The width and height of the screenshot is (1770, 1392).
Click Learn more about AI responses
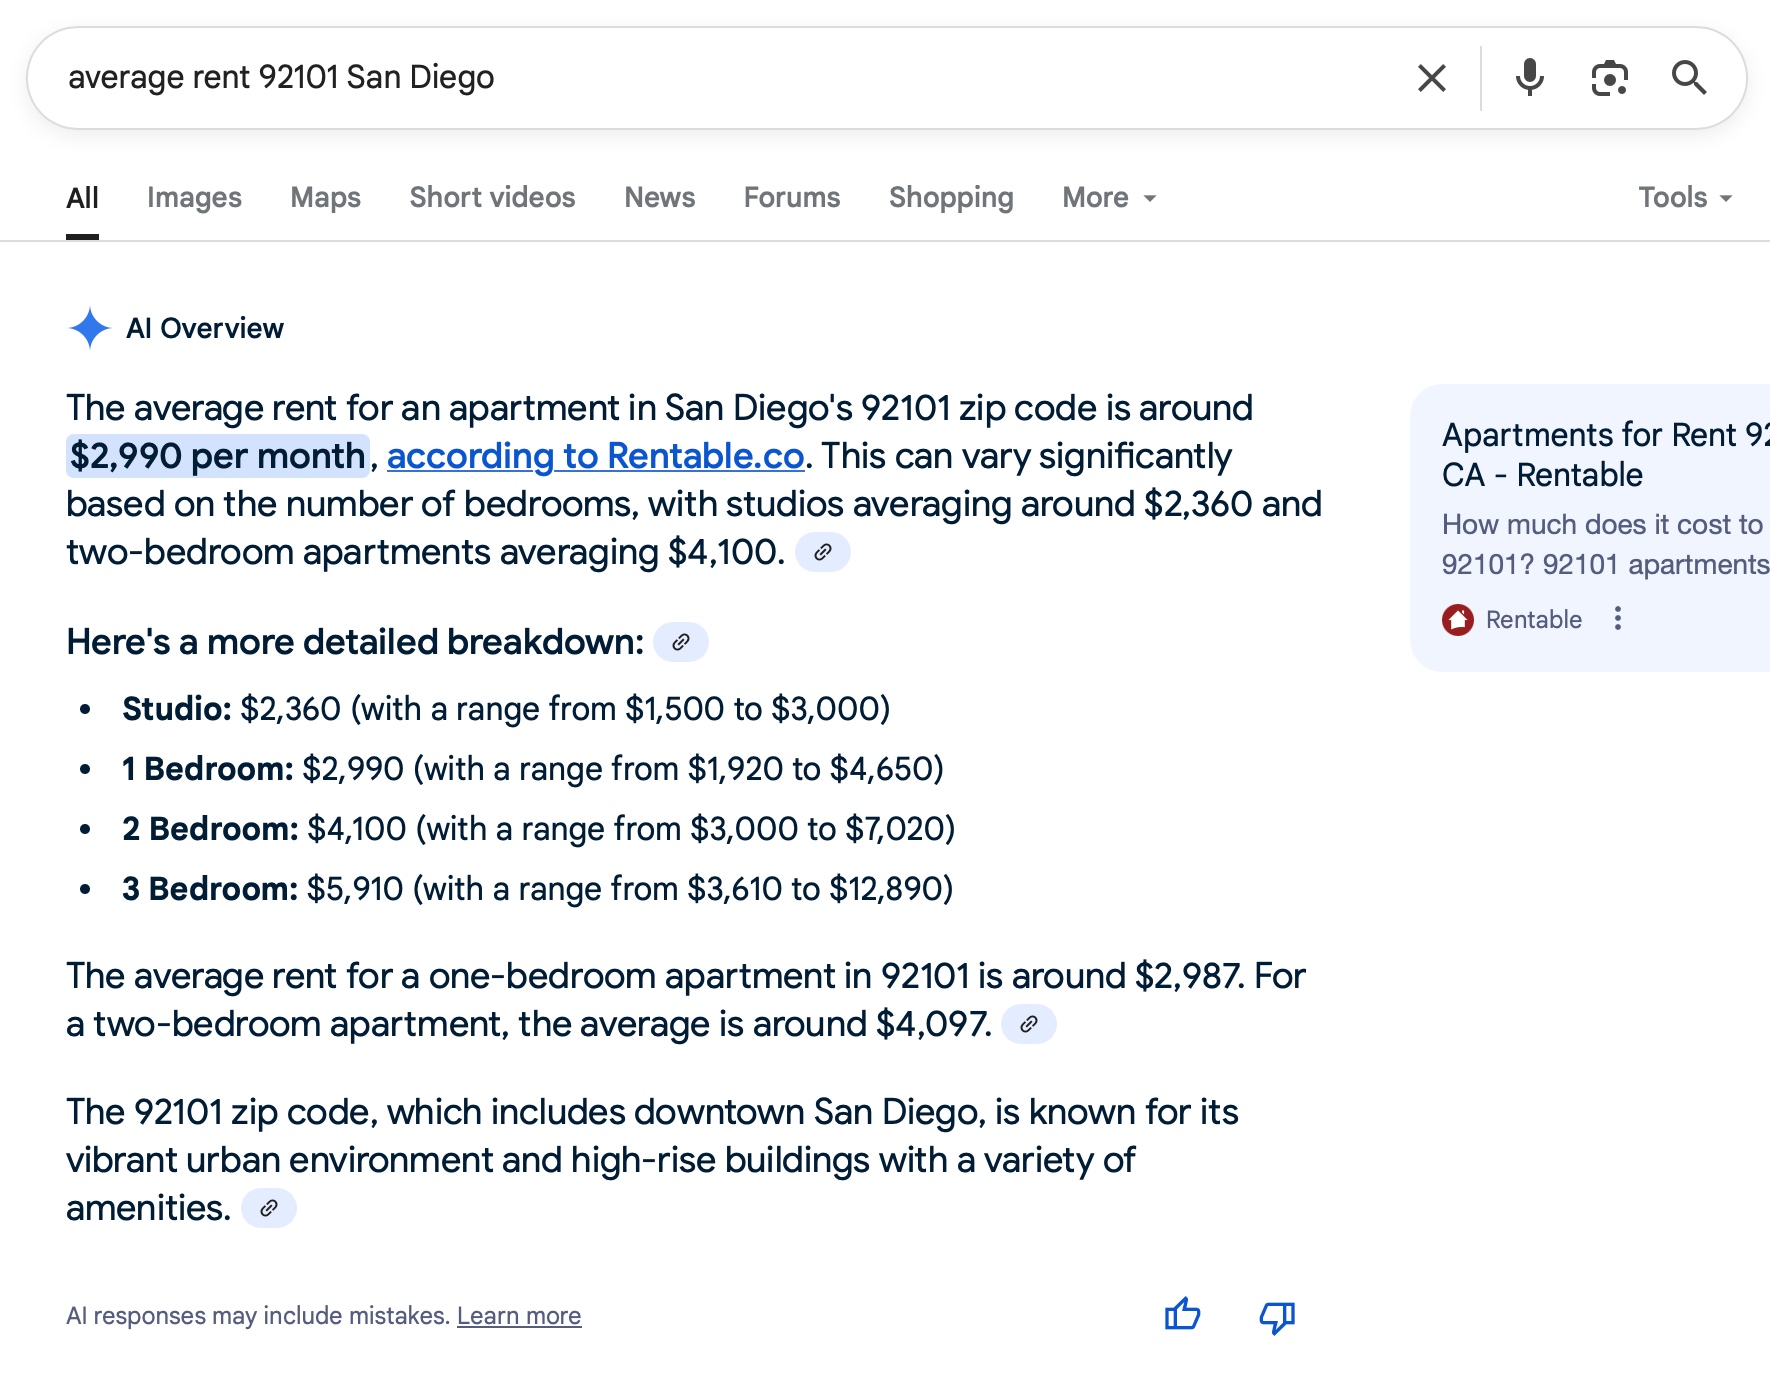pos(518,1316)
